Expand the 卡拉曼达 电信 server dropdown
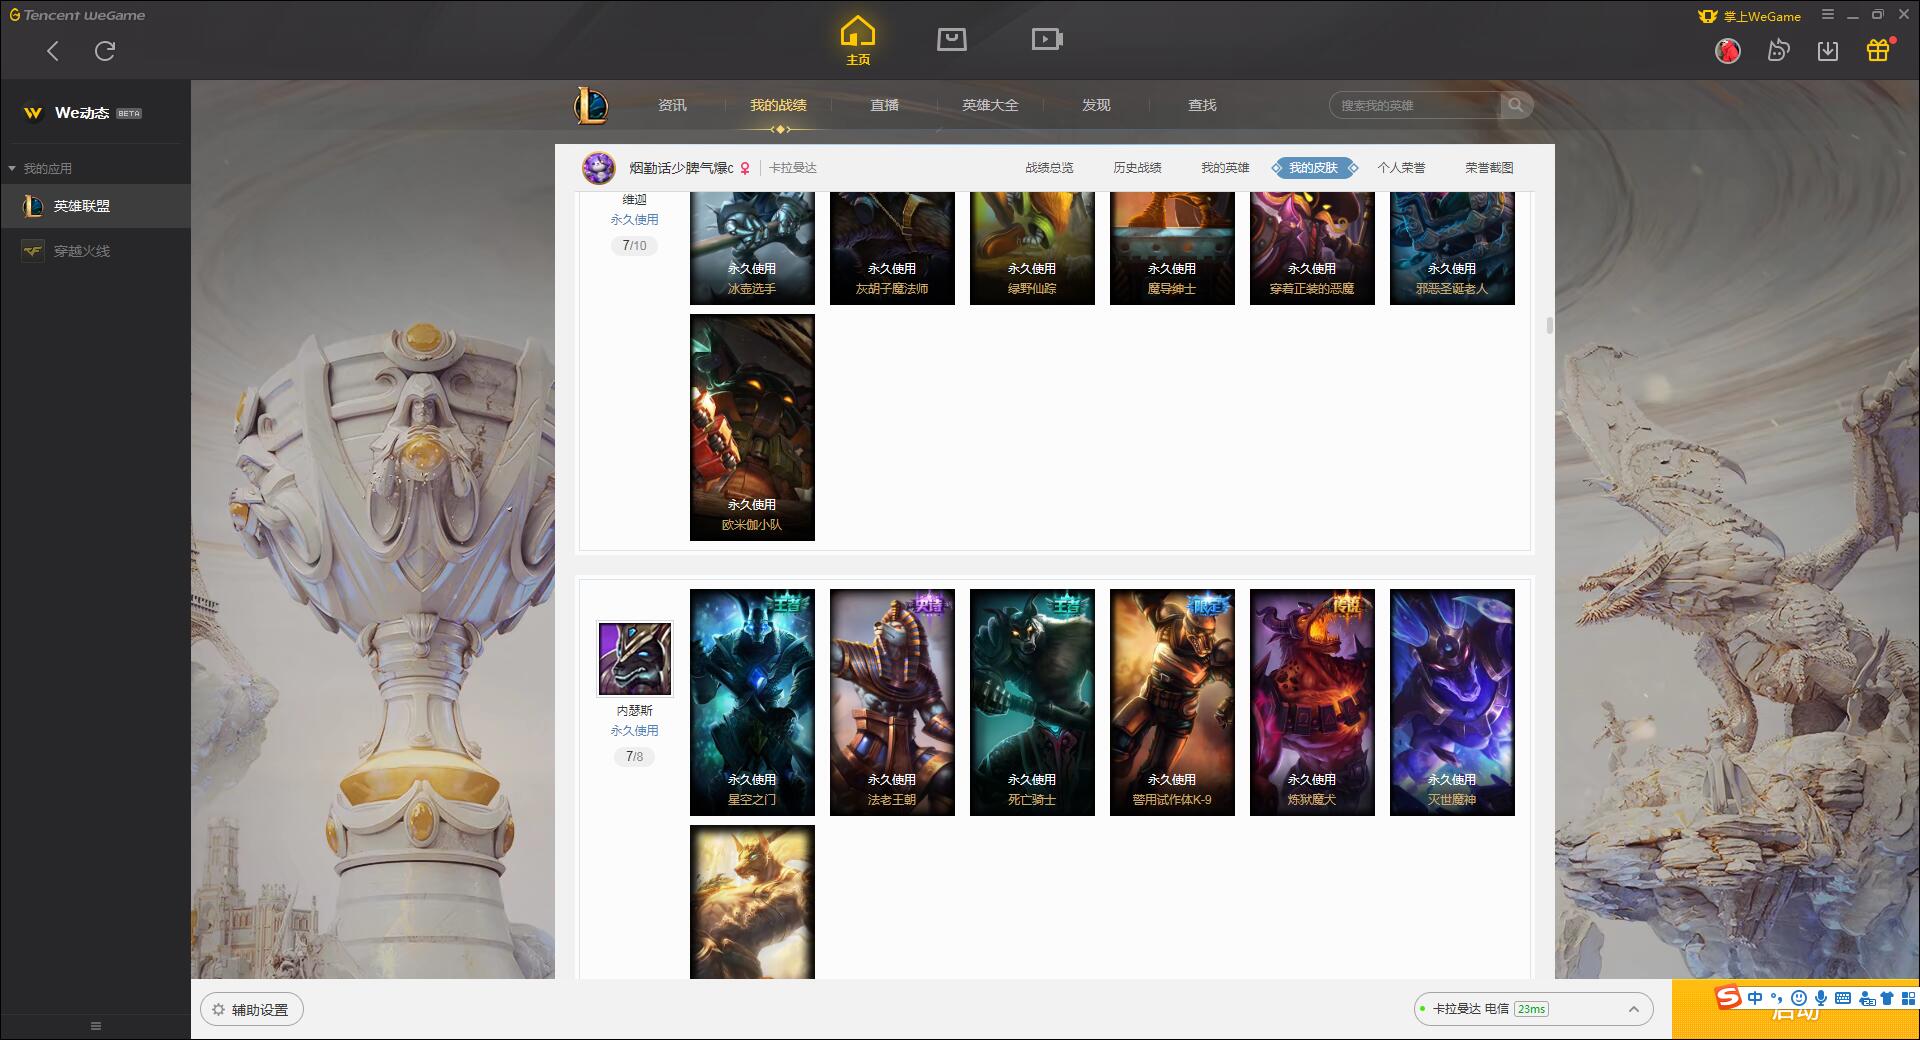 (1532, 1009)
